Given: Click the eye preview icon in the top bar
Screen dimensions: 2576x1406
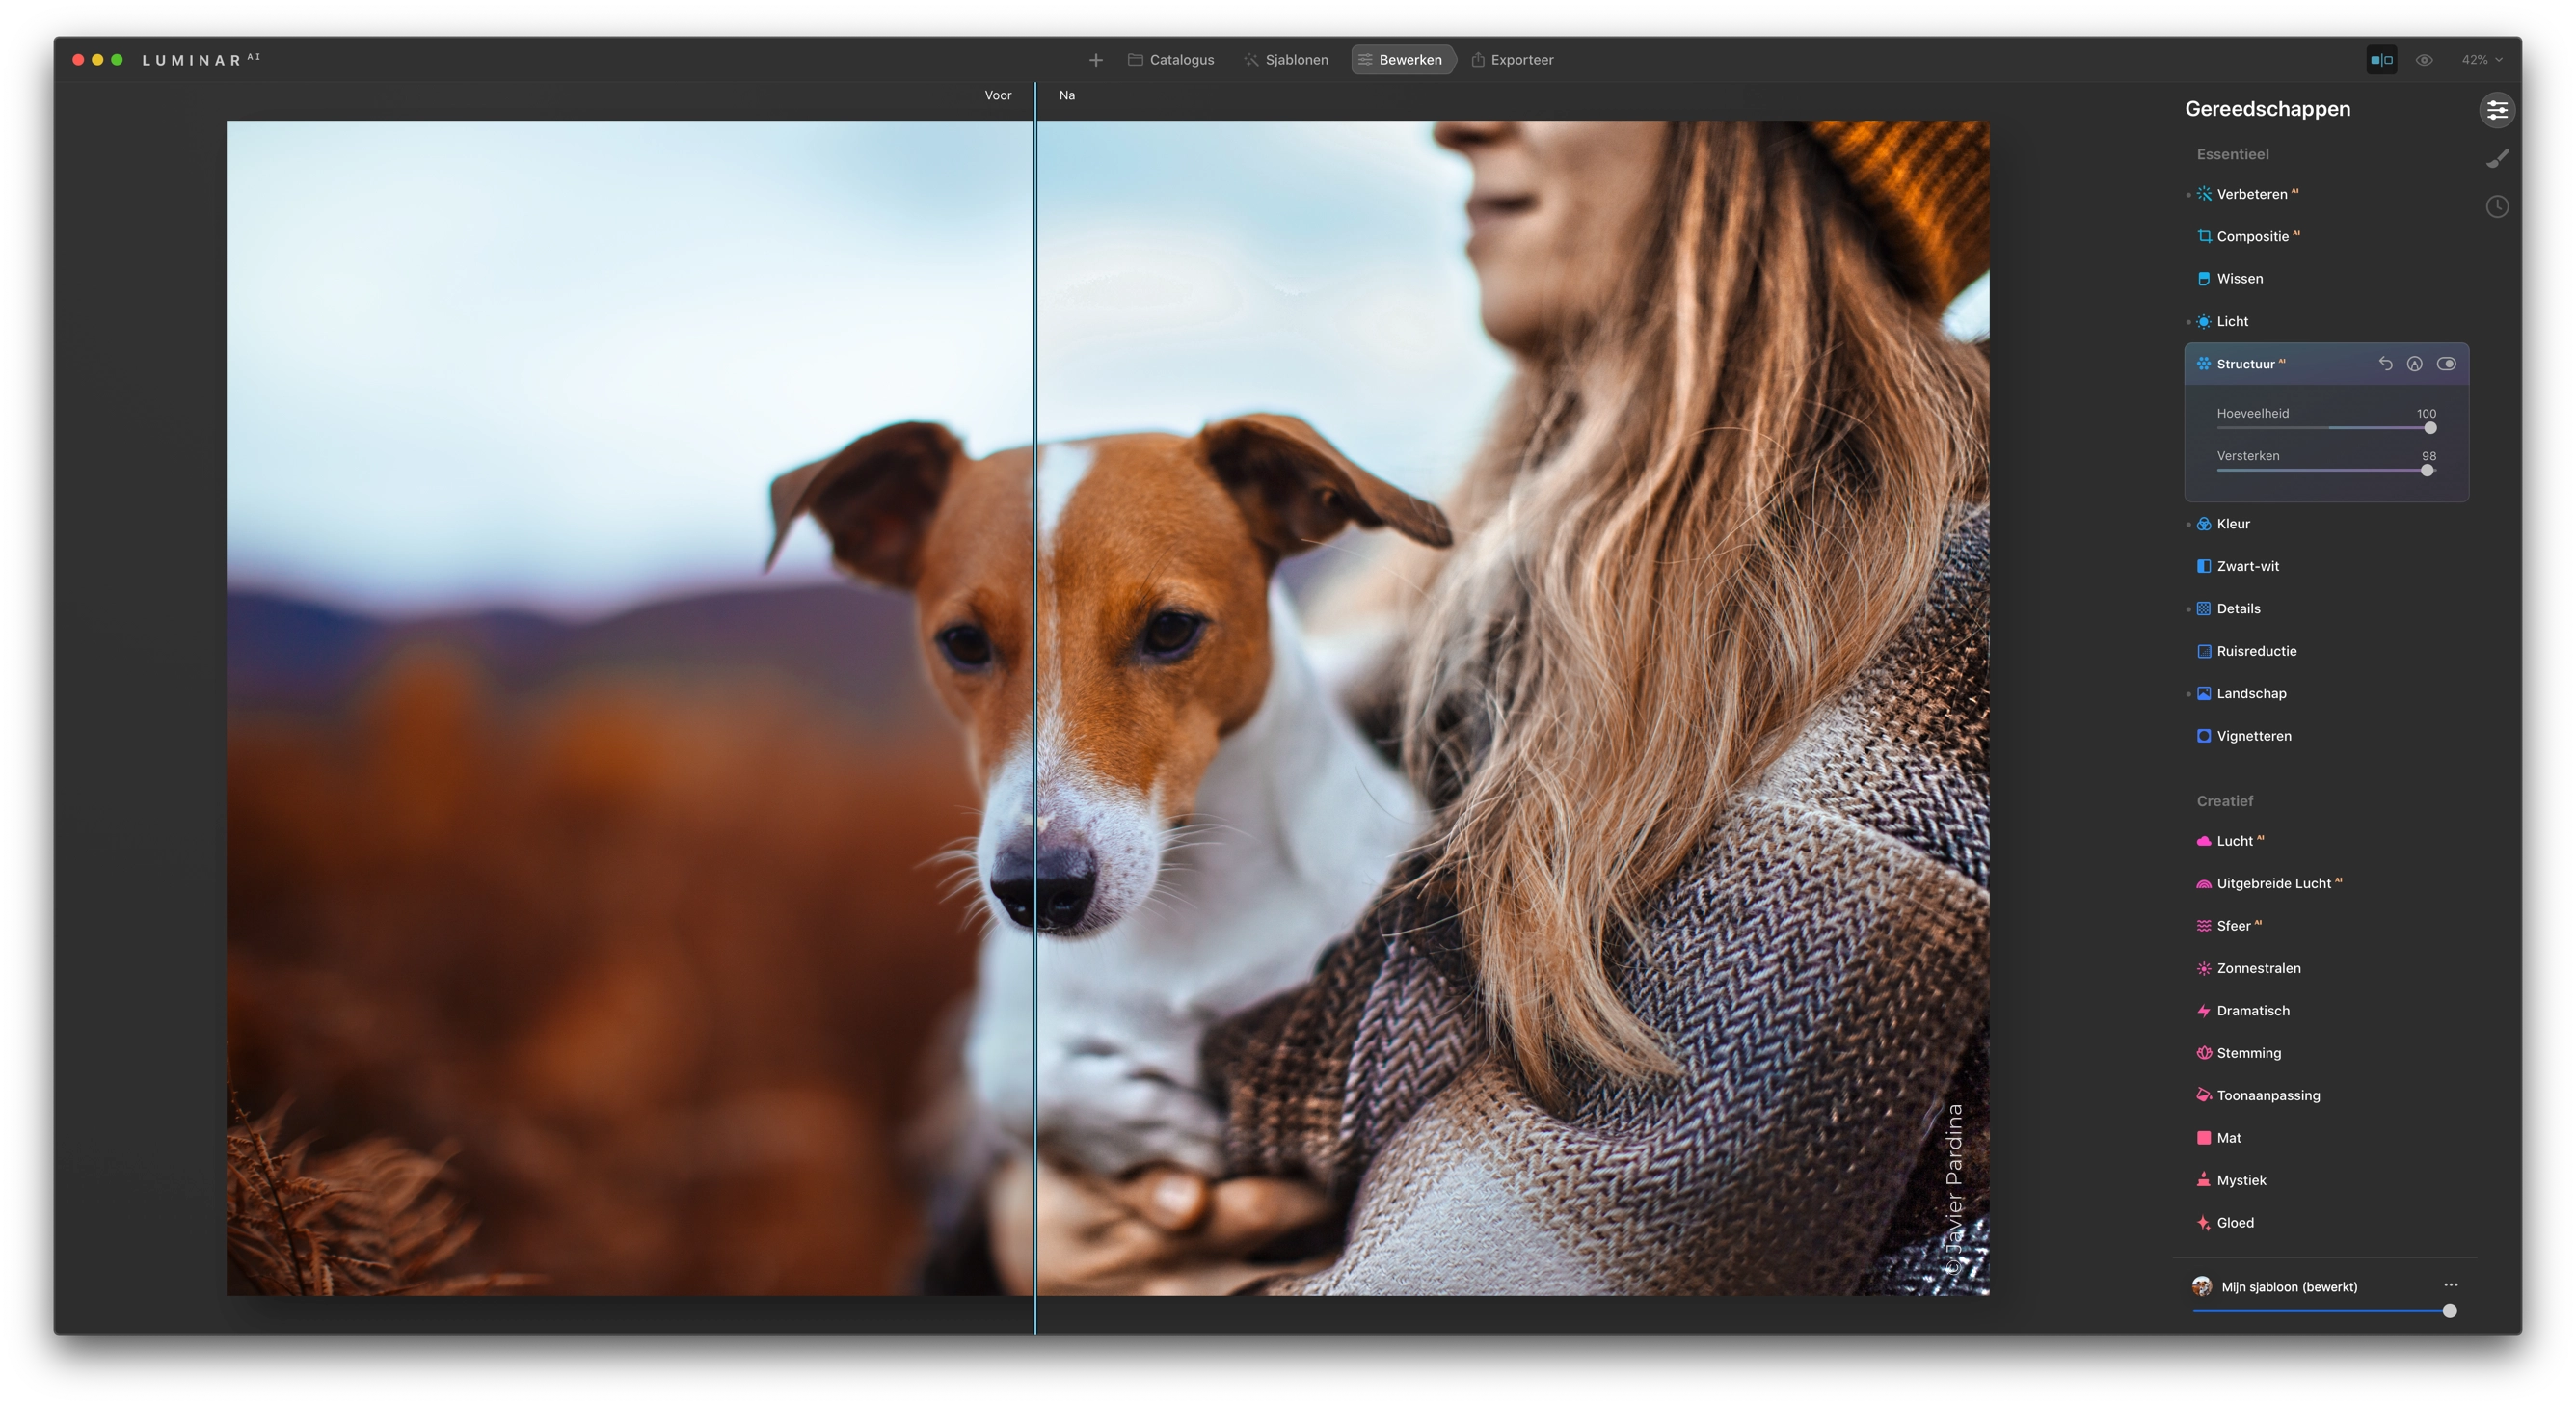Looking at the screenshot, I should pos(2424,60).
